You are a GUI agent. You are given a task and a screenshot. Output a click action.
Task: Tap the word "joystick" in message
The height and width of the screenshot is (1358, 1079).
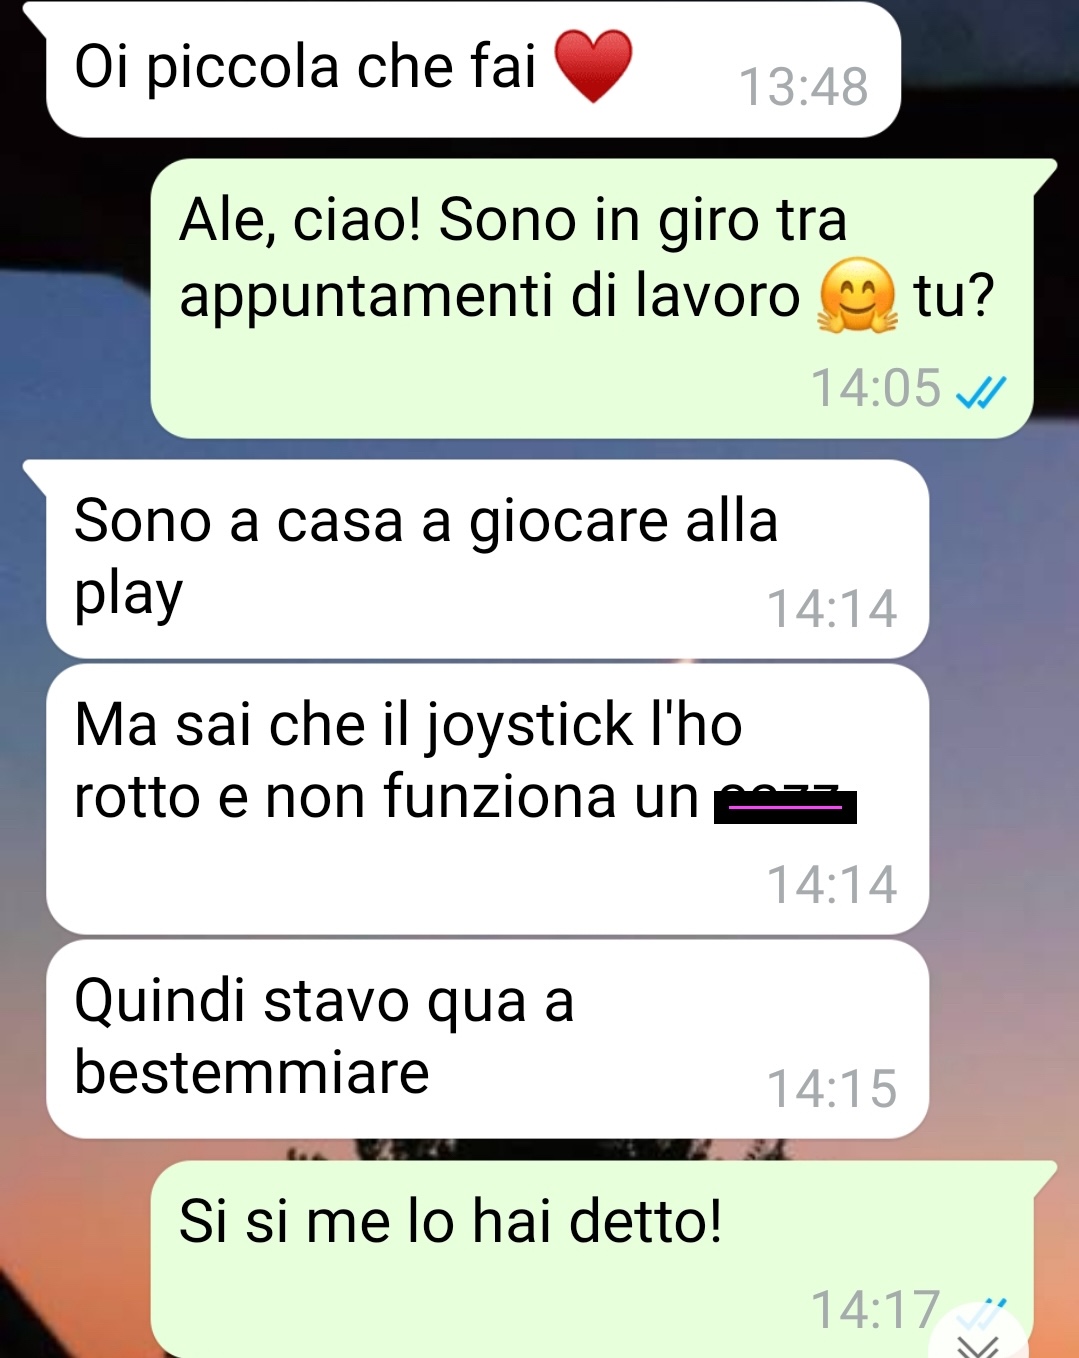(529, 726)
